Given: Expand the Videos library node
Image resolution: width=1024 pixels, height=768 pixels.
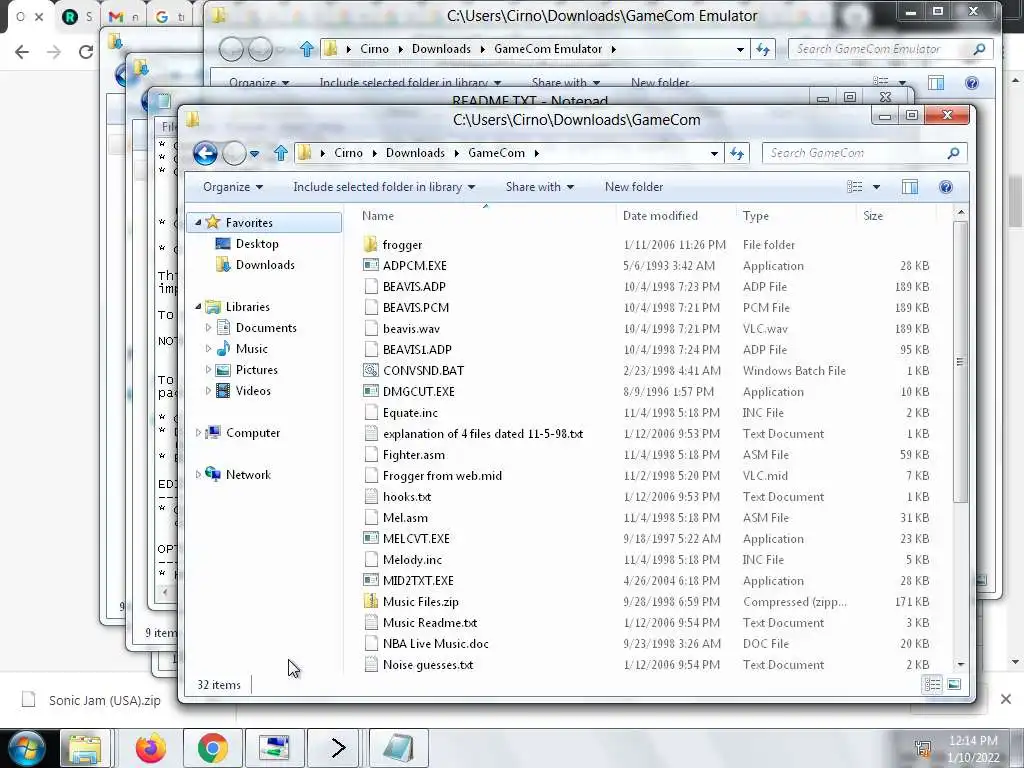Looking at the screenshot, I should click(x=208, y=391).
